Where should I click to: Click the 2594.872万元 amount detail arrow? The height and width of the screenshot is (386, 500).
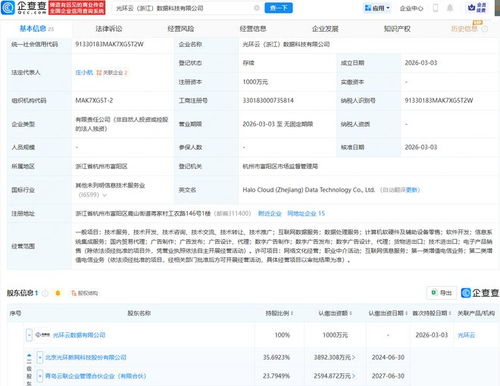(353, 376)
